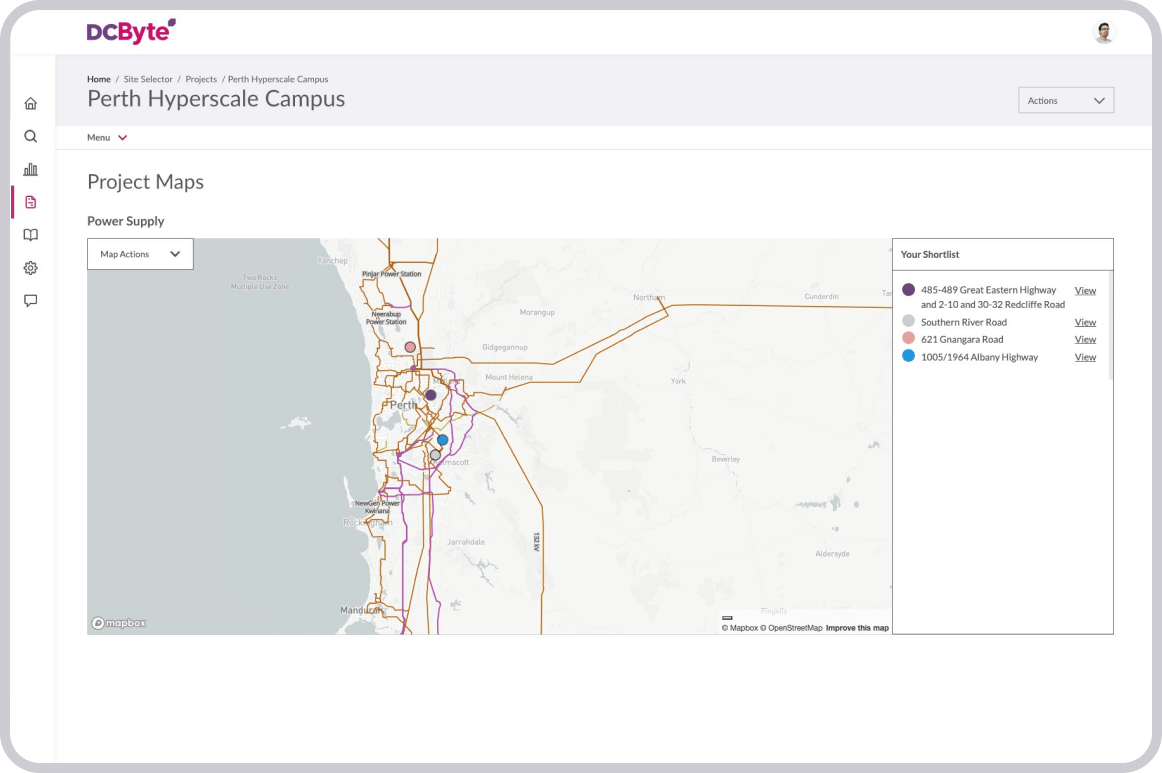Click the blue site marker on map
This screenshot has width=1162, height=773.
coord(442,440)
